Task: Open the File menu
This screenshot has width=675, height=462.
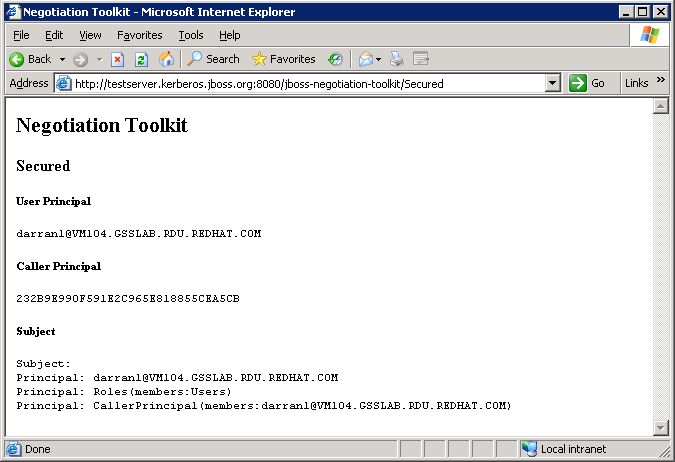Action: coord(21,35)
